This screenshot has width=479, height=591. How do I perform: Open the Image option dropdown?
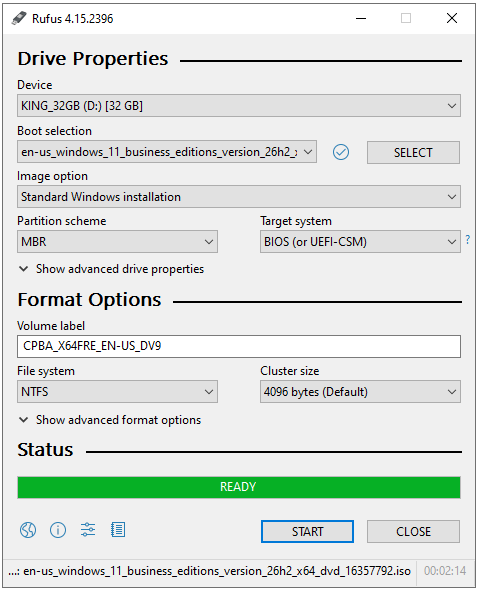239,196
